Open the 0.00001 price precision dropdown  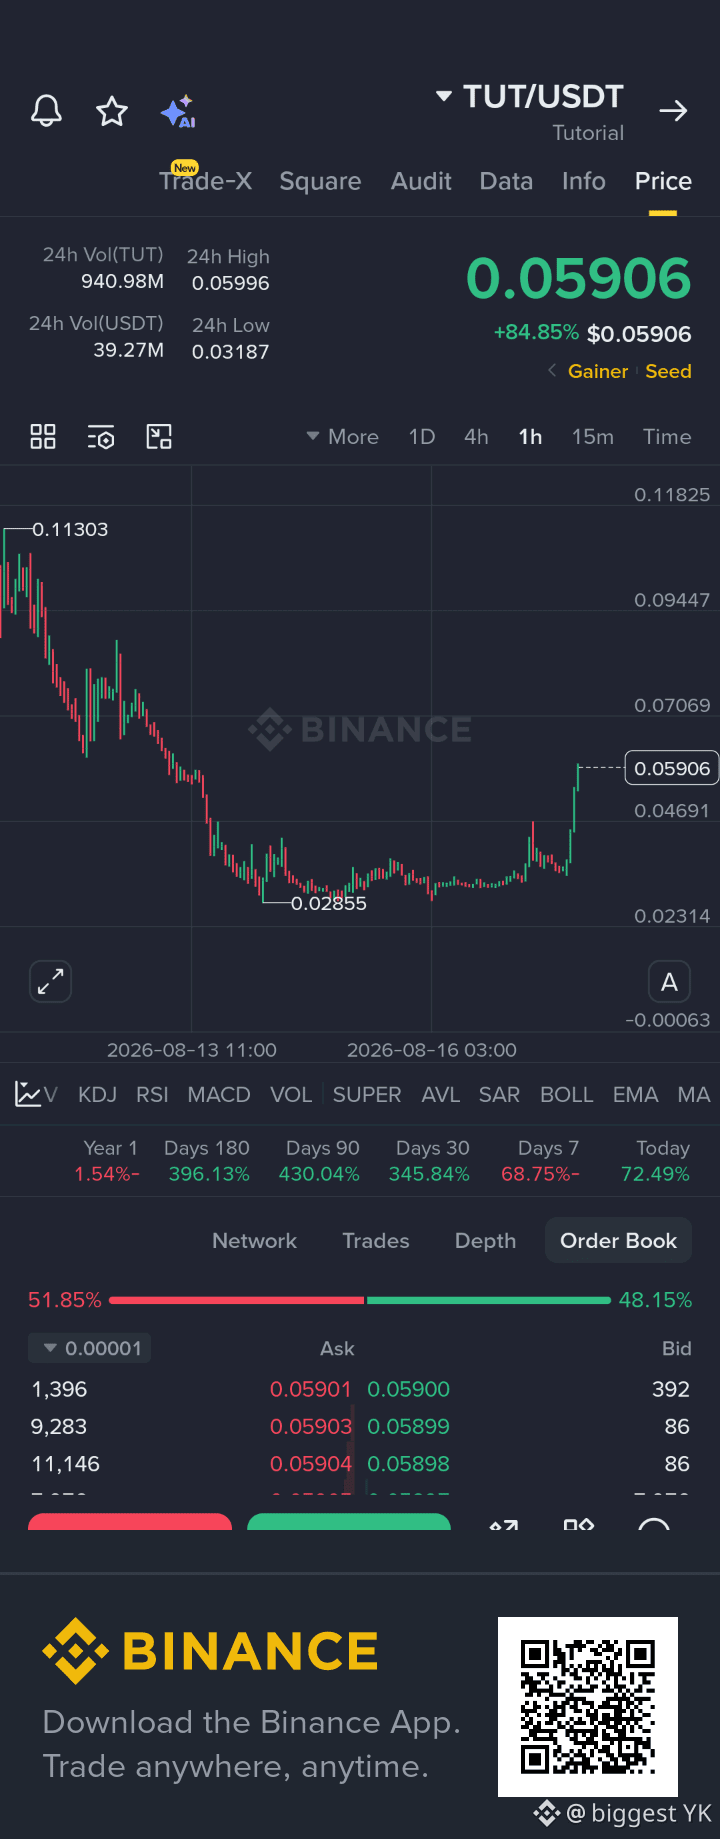(90, 1348)
